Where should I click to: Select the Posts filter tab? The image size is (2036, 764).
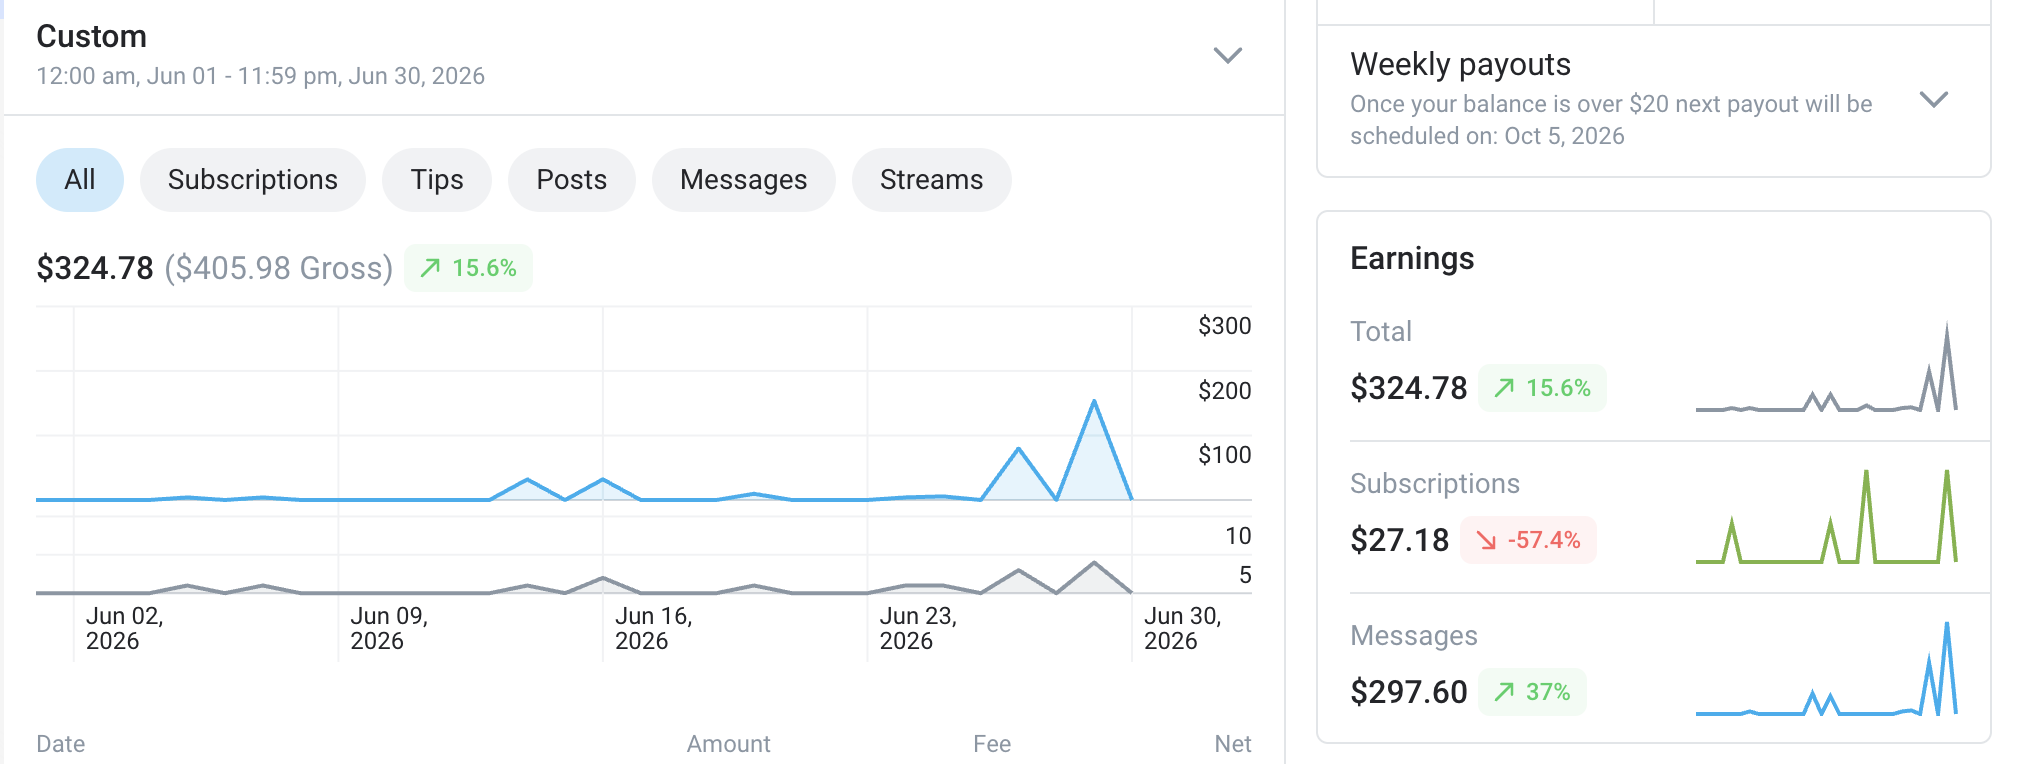coord(572,180)
